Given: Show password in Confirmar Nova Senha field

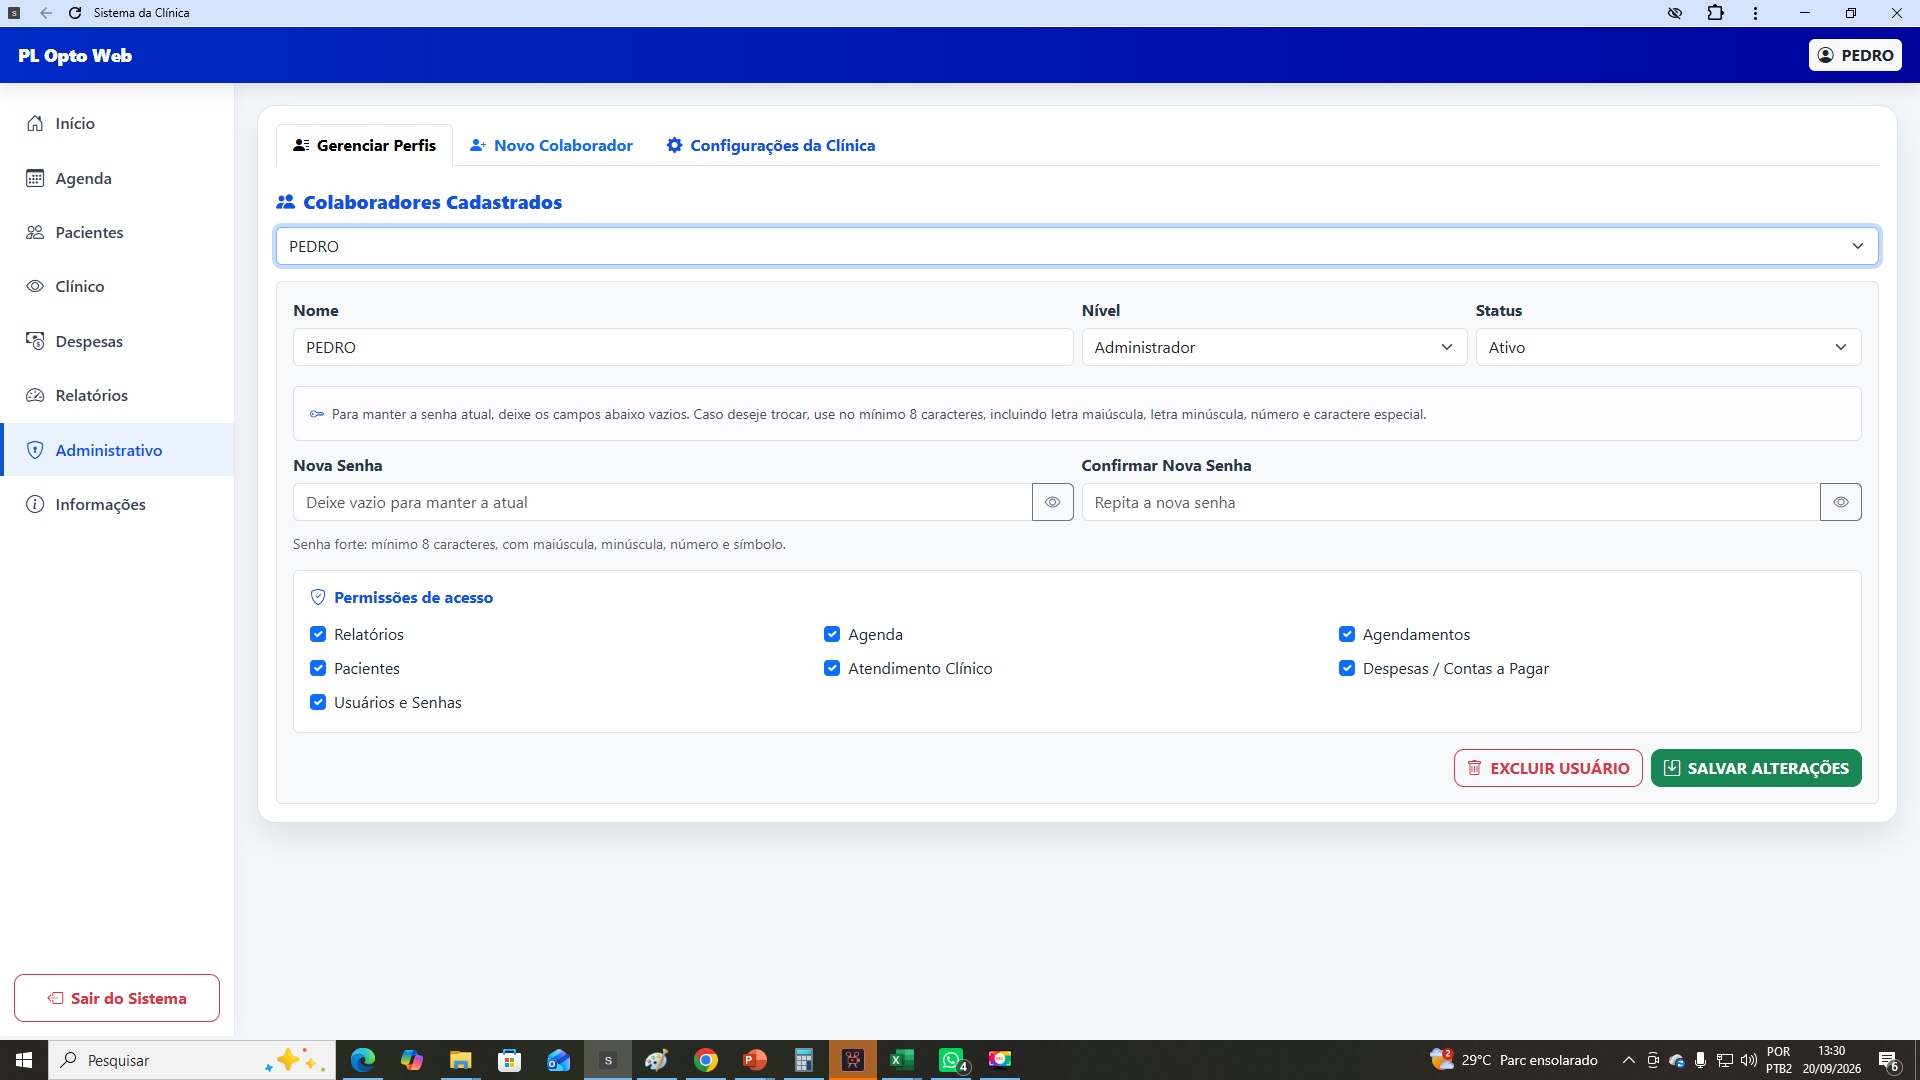Looking at the screenshot, I should click(x=1841, y=502).
